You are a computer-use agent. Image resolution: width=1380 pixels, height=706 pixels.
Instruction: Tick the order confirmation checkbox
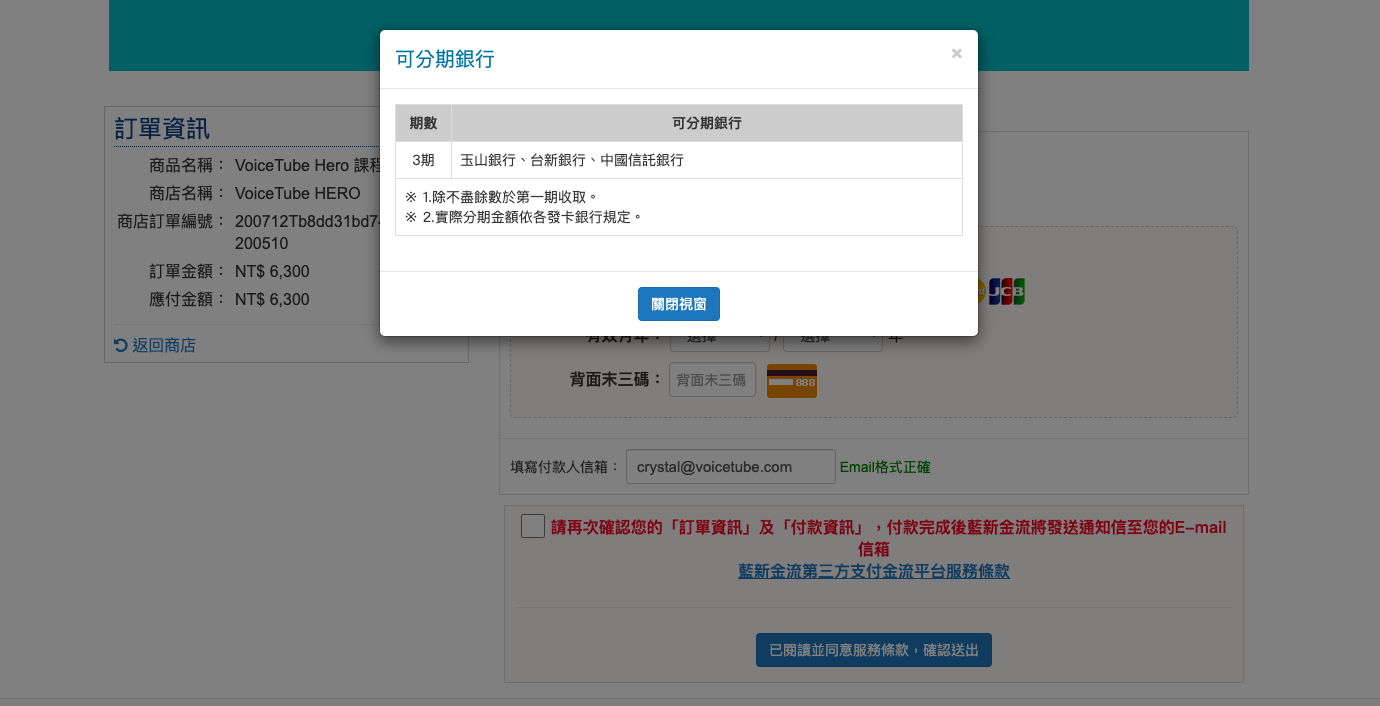click(533, 526)
